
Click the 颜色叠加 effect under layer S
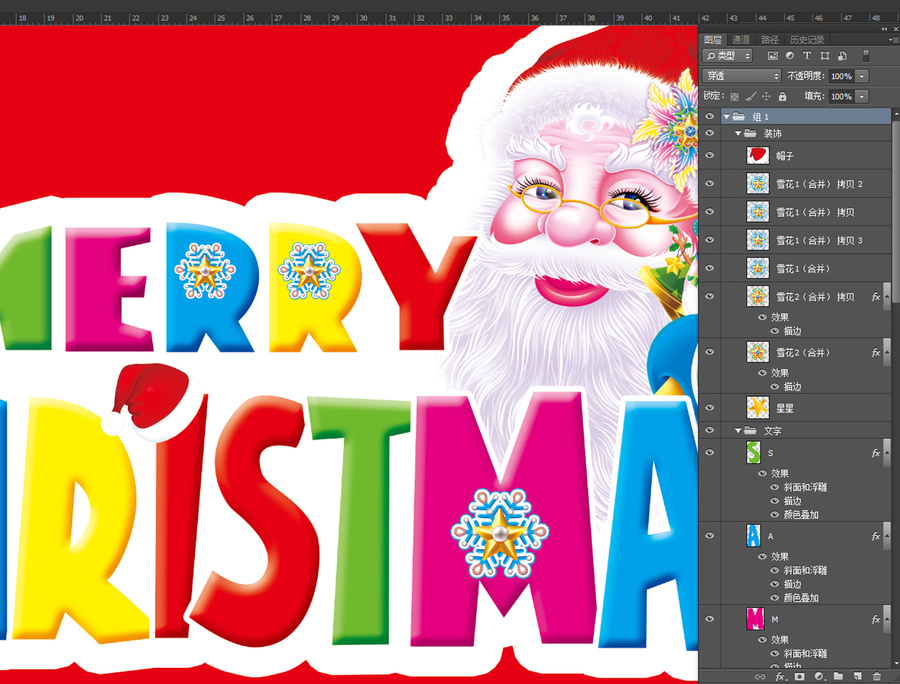tap(801, 515)
